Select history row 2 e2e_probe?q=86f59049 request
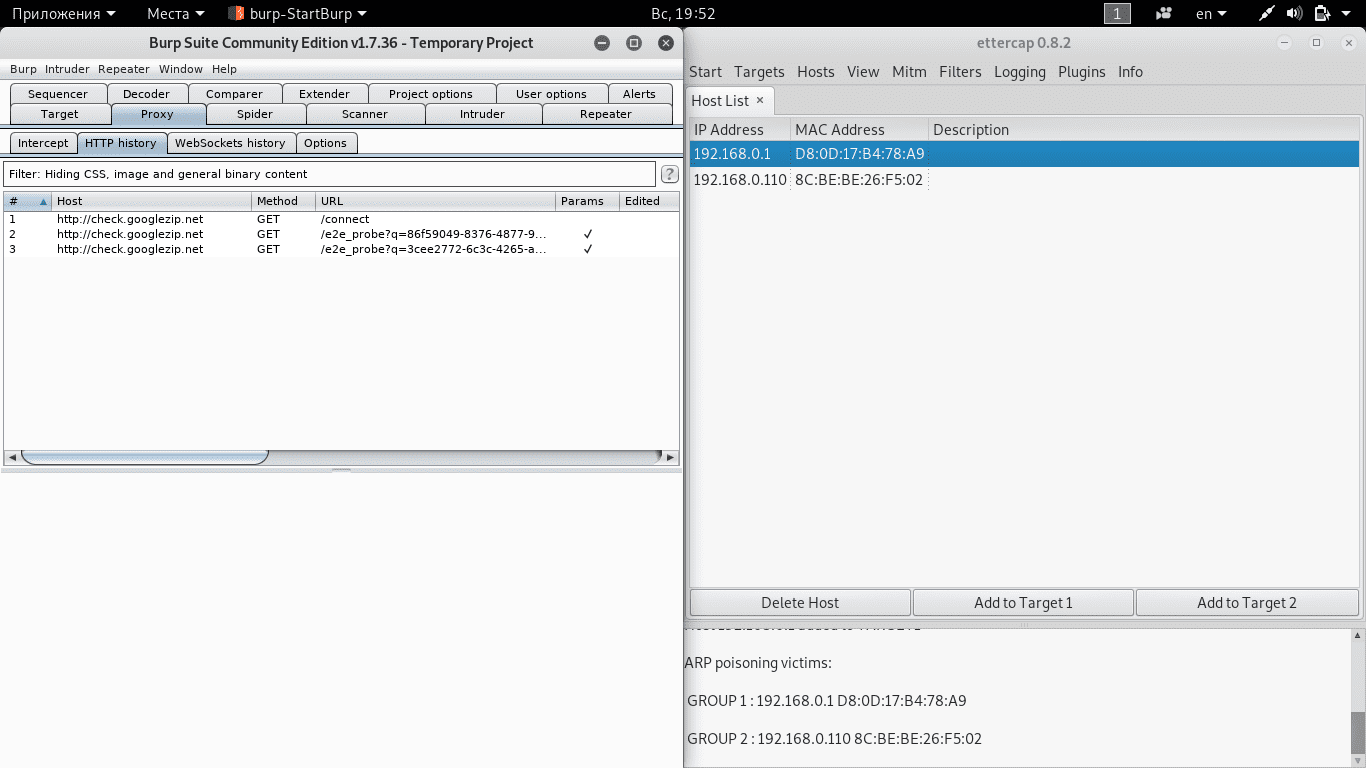This screenshot has width=1366, height=768. (x=341, y=234)
